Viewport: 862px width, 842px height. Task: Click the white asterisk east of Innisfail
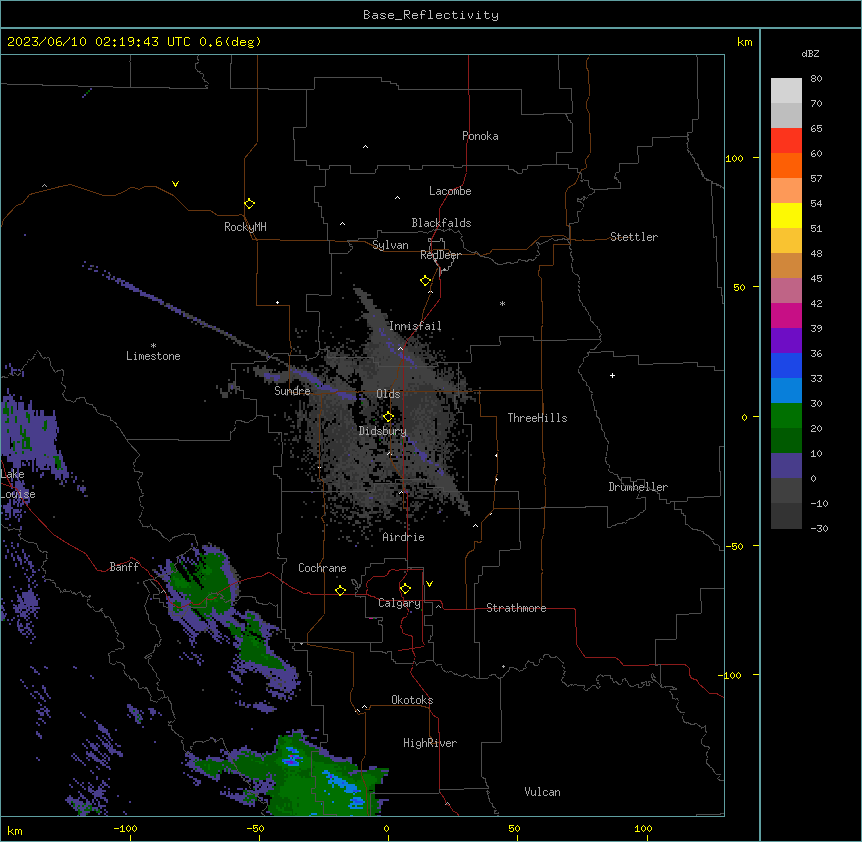pos(502,303)
